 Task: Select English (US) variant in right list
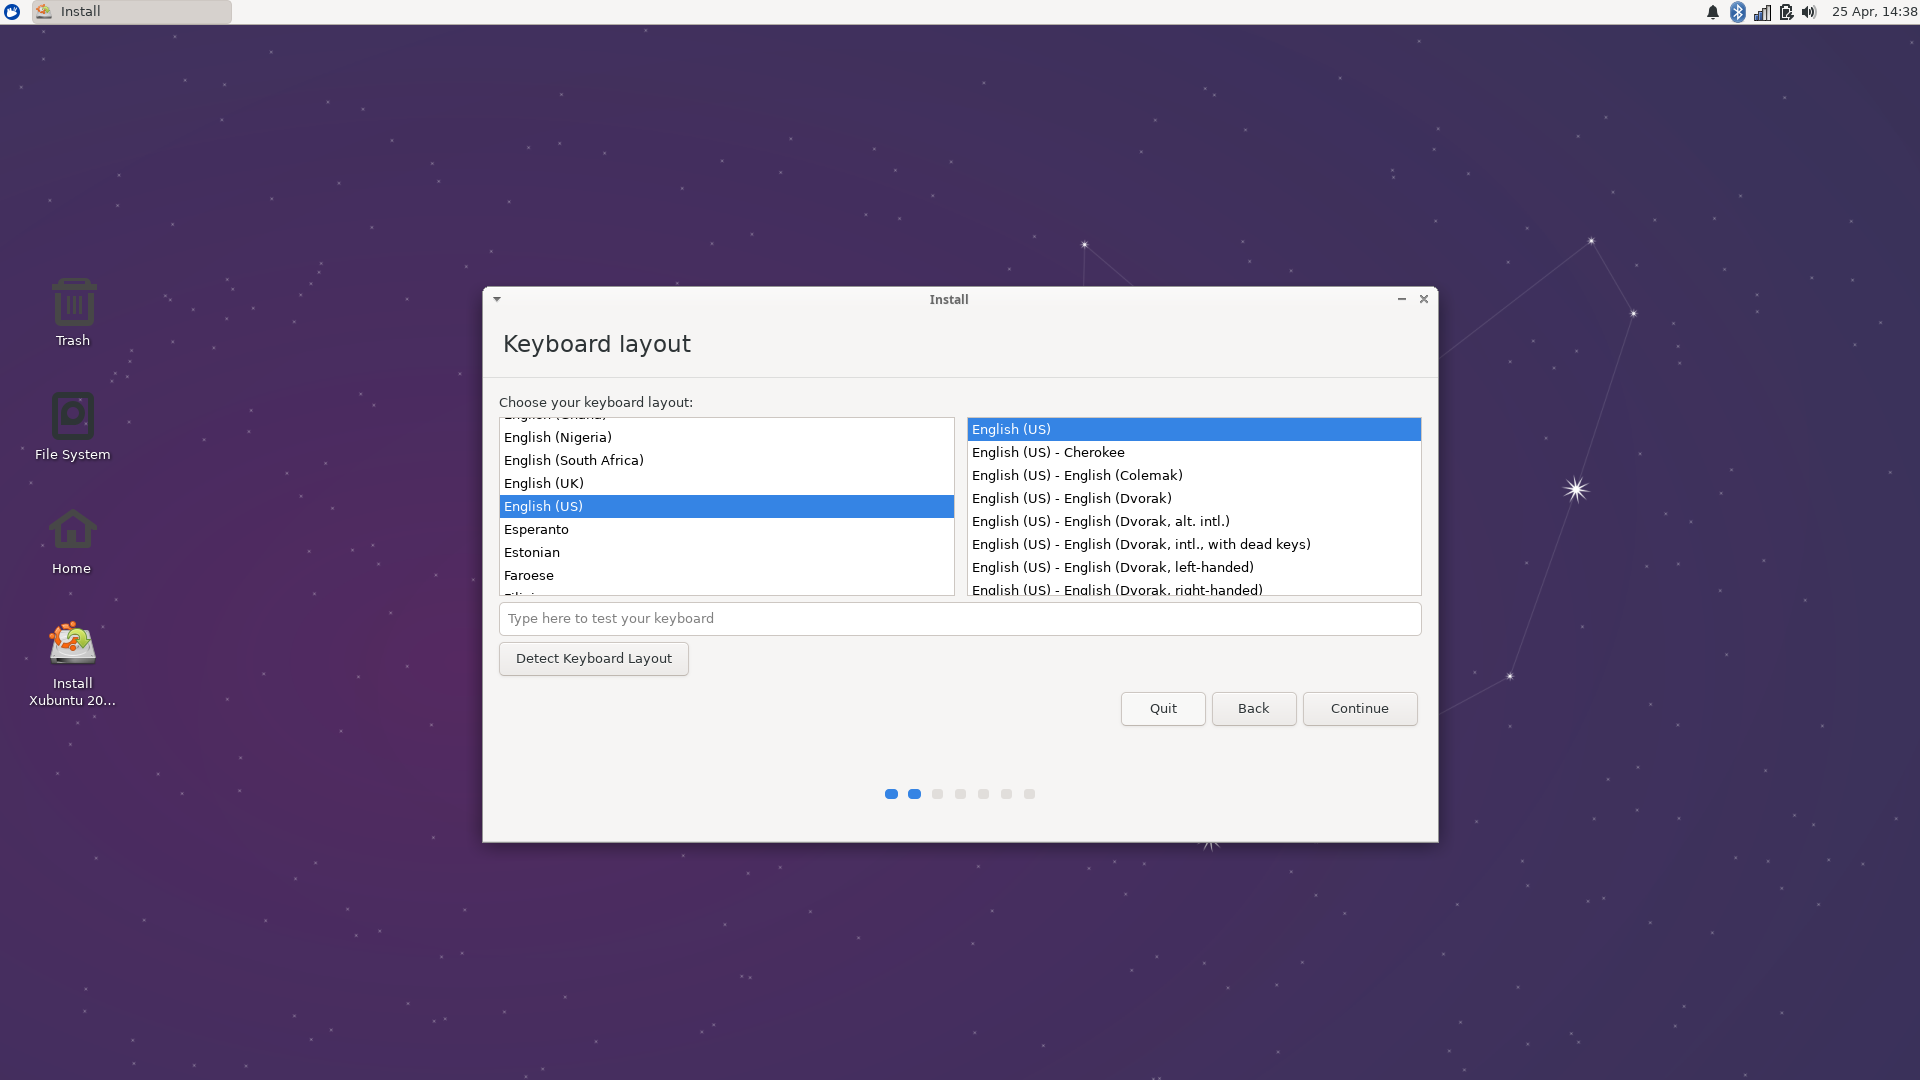tap(1194, 429)
